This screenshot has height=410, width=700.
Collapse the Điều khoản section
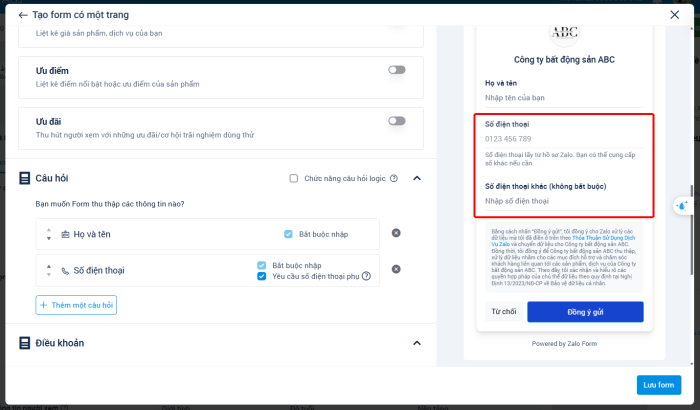click(417, 343)
